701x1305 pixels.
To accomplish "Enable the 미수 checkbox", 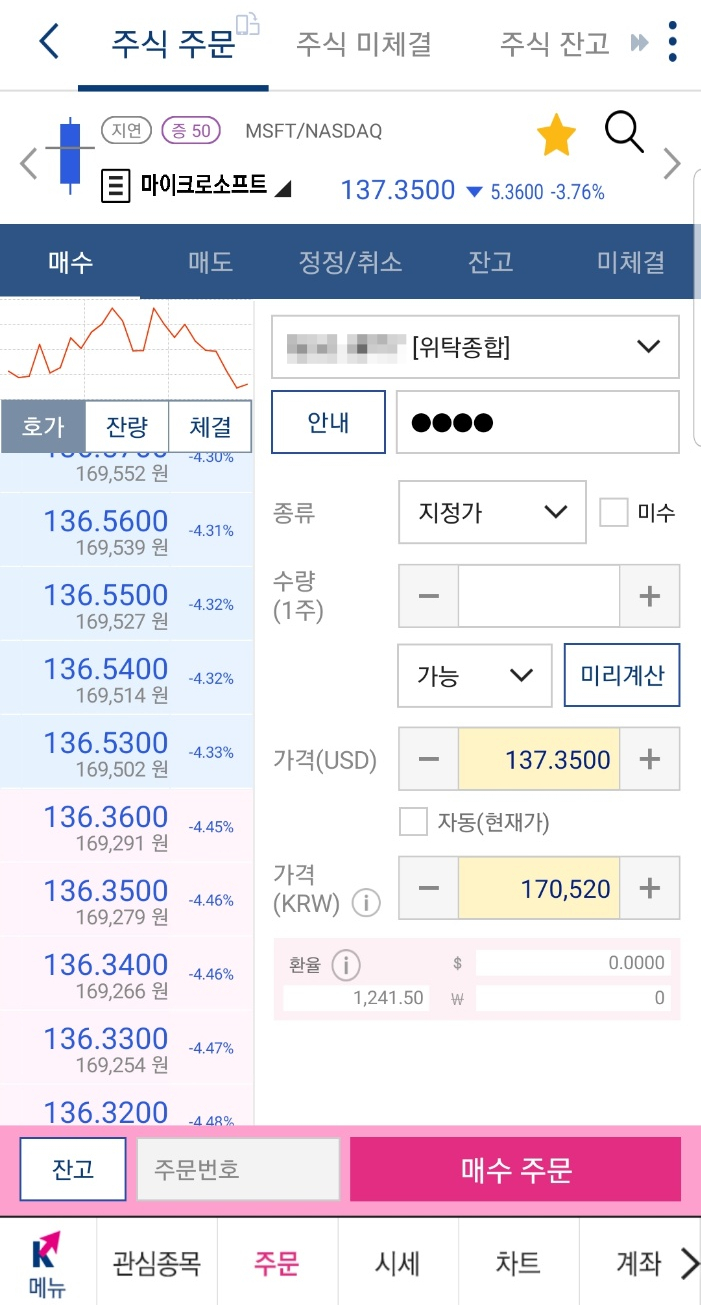I will tap(614, 511).
